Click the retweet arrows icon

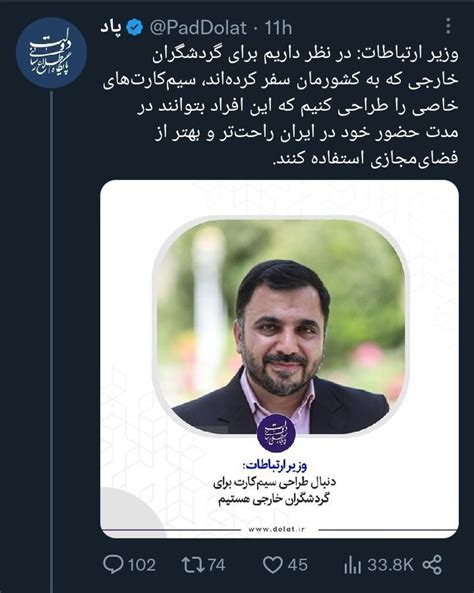pos(193,565)
